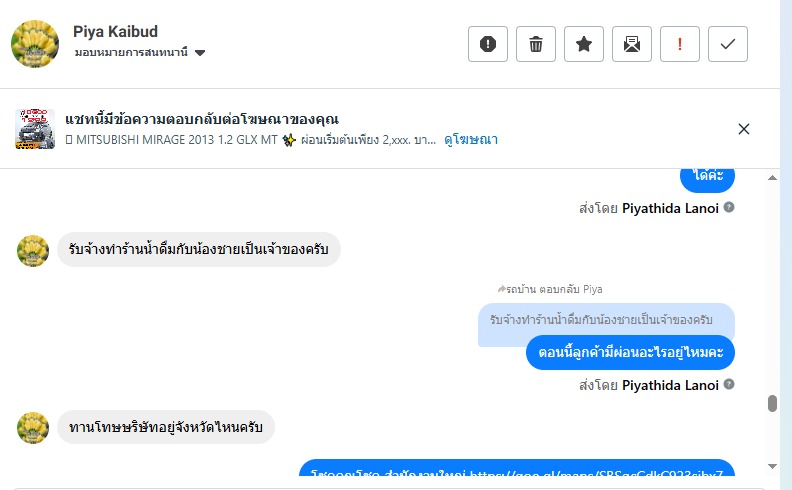The image size is (792, 490).
Task: Delete conversation with trash icon
Action: point(536,44)
